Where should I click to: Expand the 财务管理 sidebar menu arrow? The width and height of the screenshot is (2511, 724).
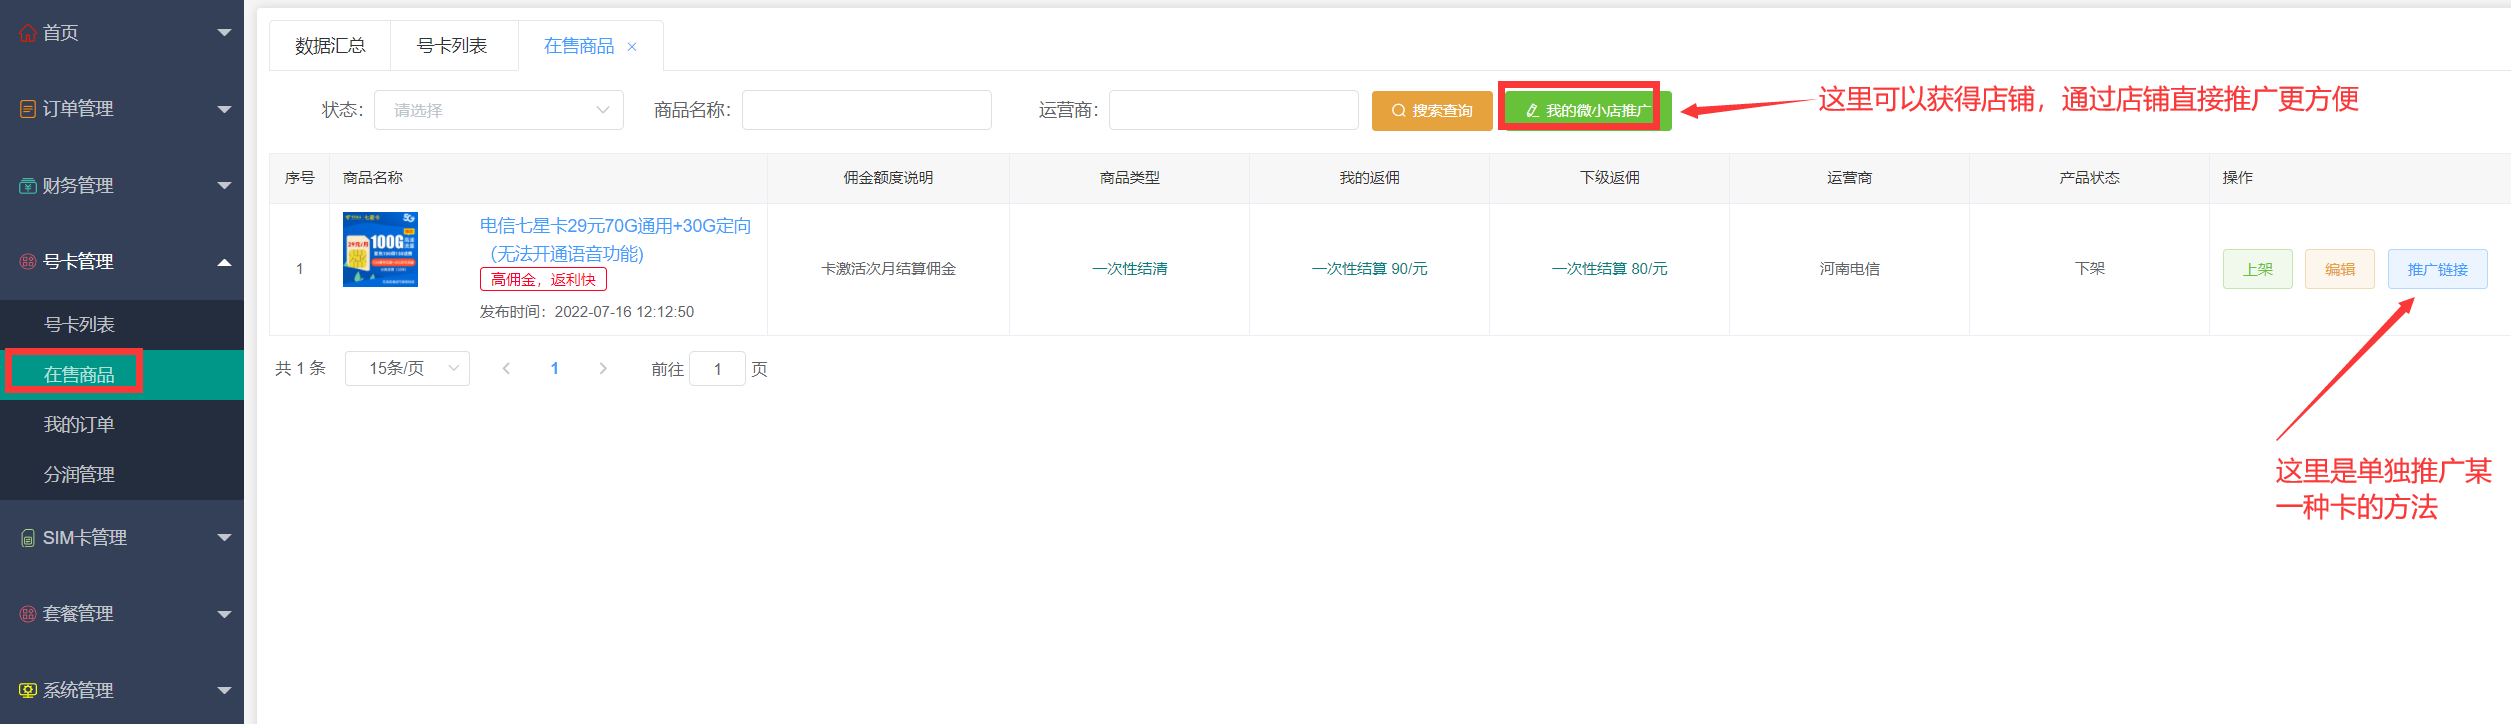(x=224, y=186)
